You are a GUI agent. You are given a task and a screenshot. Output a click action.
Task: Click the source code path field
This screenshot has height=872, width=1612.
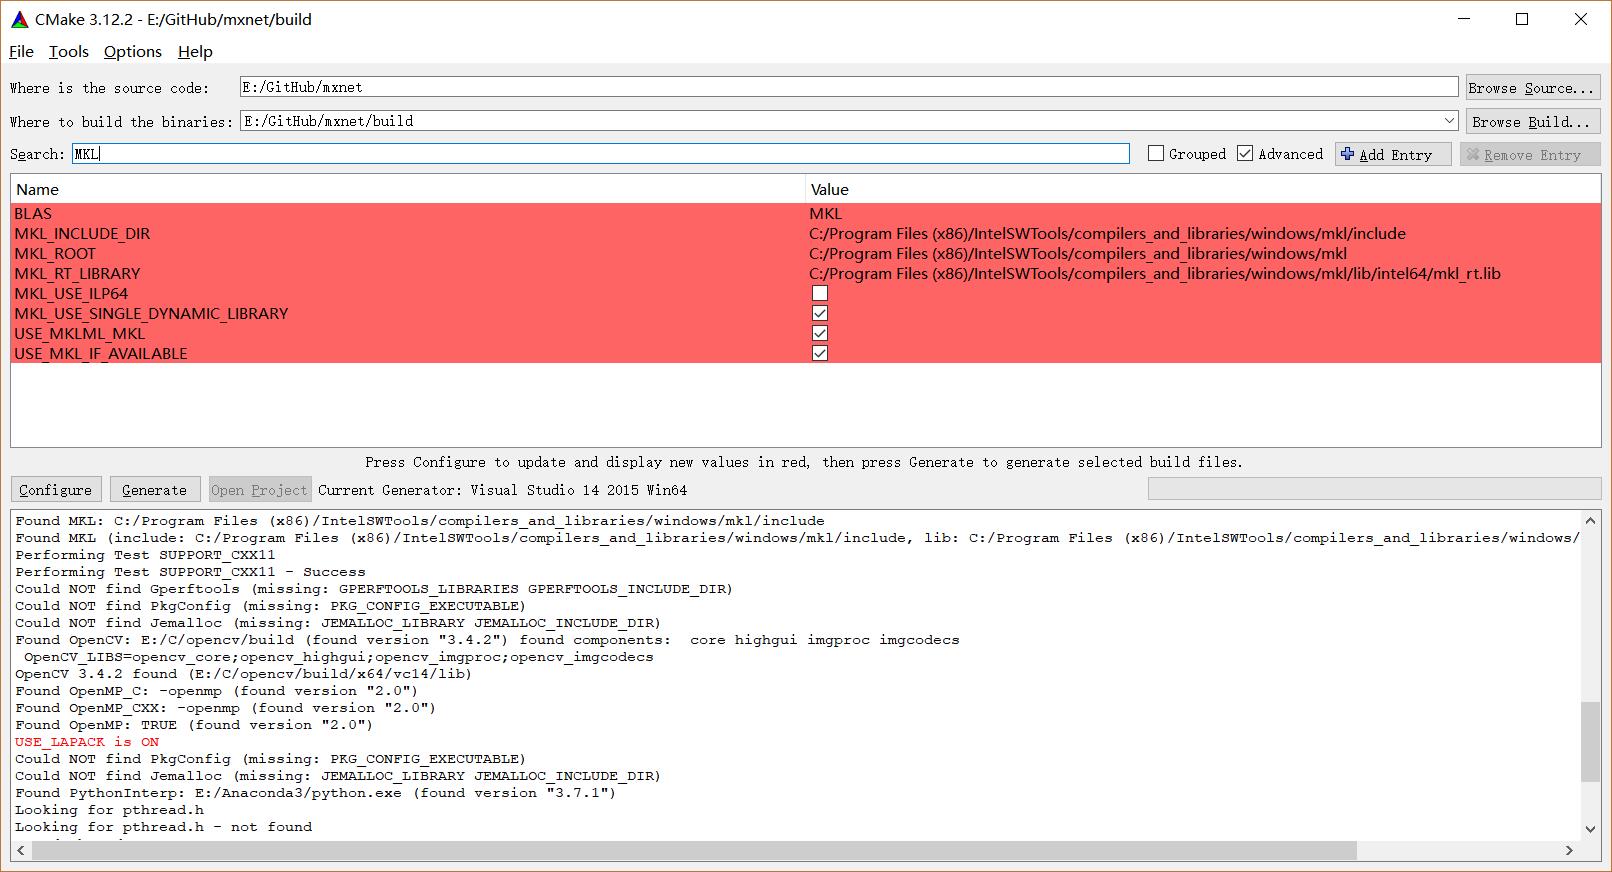pos(849,87)
